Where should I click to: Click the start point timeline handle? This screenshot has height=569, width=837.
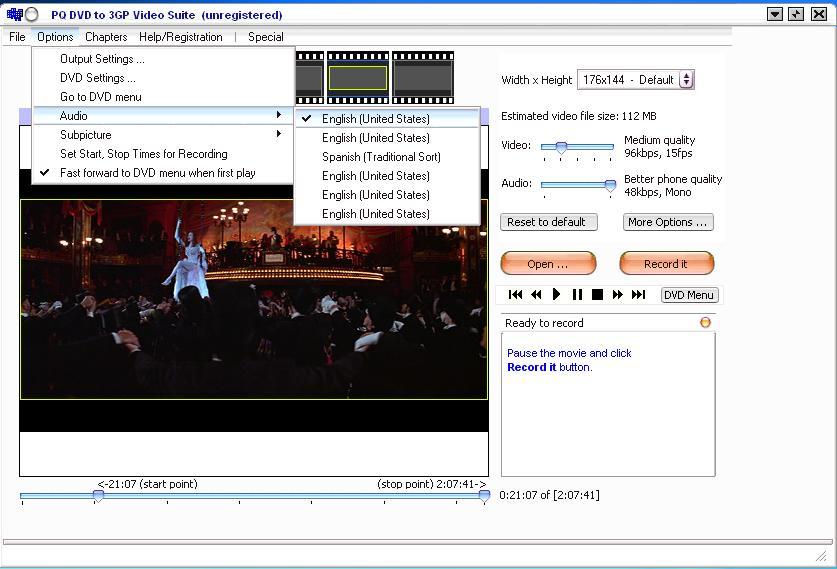coord(98,496)
